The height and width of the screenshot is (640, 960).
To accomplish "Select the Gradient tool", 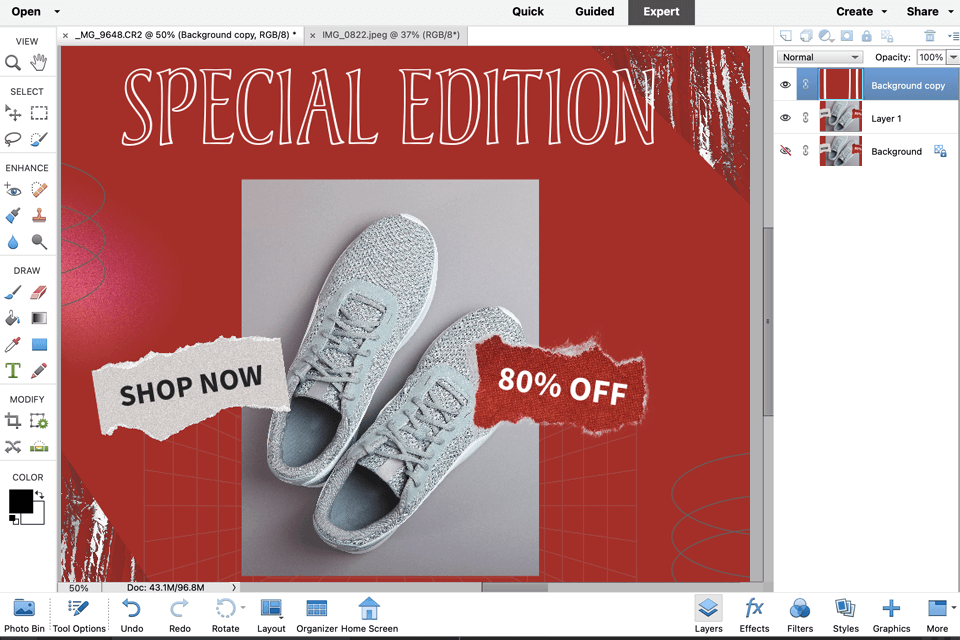I will [x=39, y=318].
